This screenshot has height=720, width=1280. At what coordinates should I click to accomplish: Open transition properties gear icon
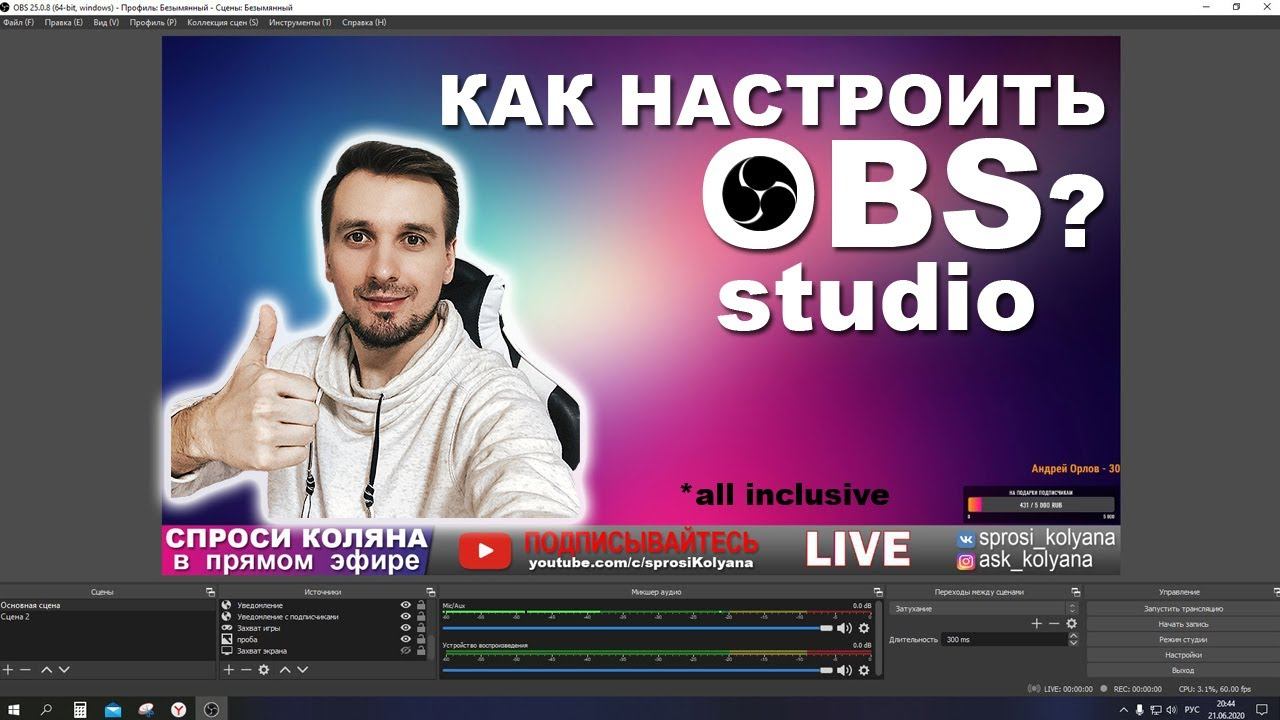(x=1071, y=624)
